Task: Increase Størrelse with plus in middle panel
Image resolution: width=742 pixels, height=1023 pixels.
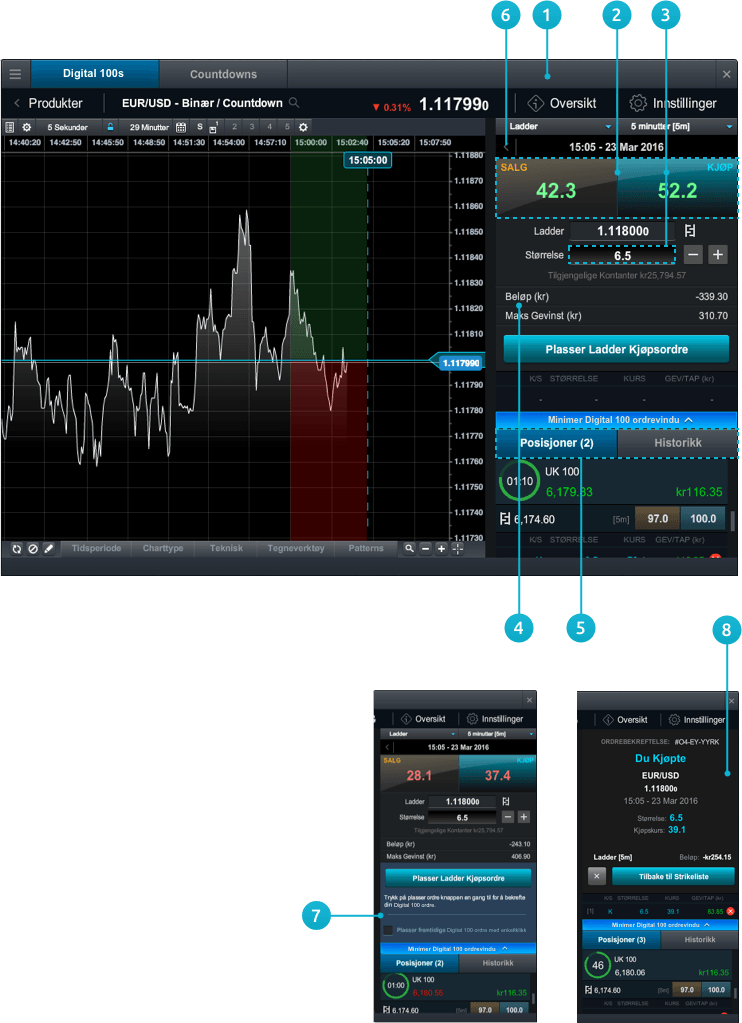Action: point(523,817)
